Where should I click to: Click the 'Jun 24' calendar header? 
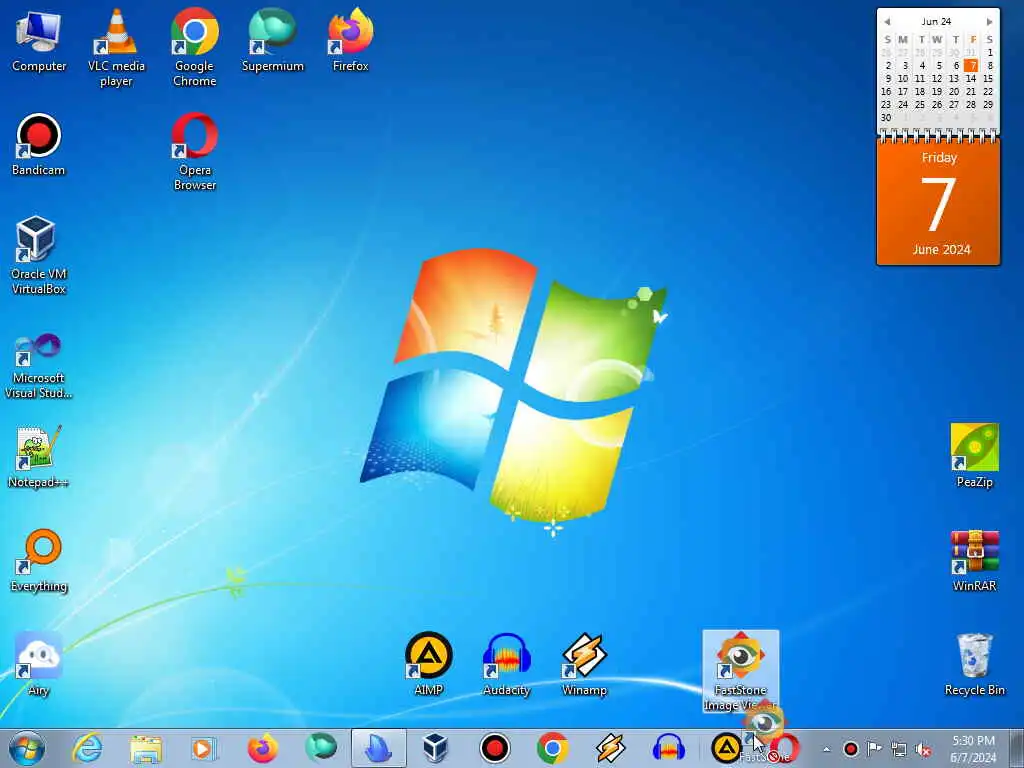coord(936,22)
